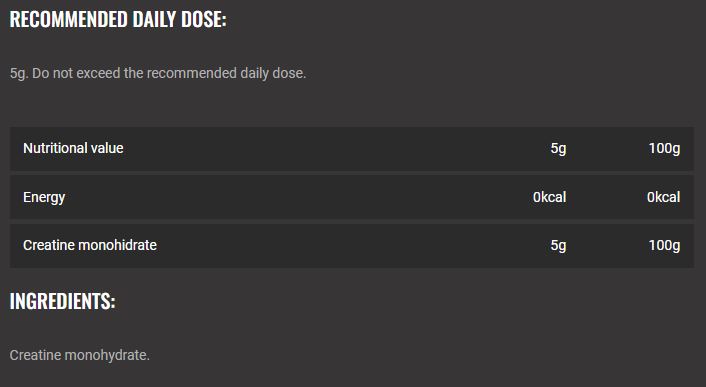Click the Nutritional value table header row
706x387 pixels.
click(352, 148)
